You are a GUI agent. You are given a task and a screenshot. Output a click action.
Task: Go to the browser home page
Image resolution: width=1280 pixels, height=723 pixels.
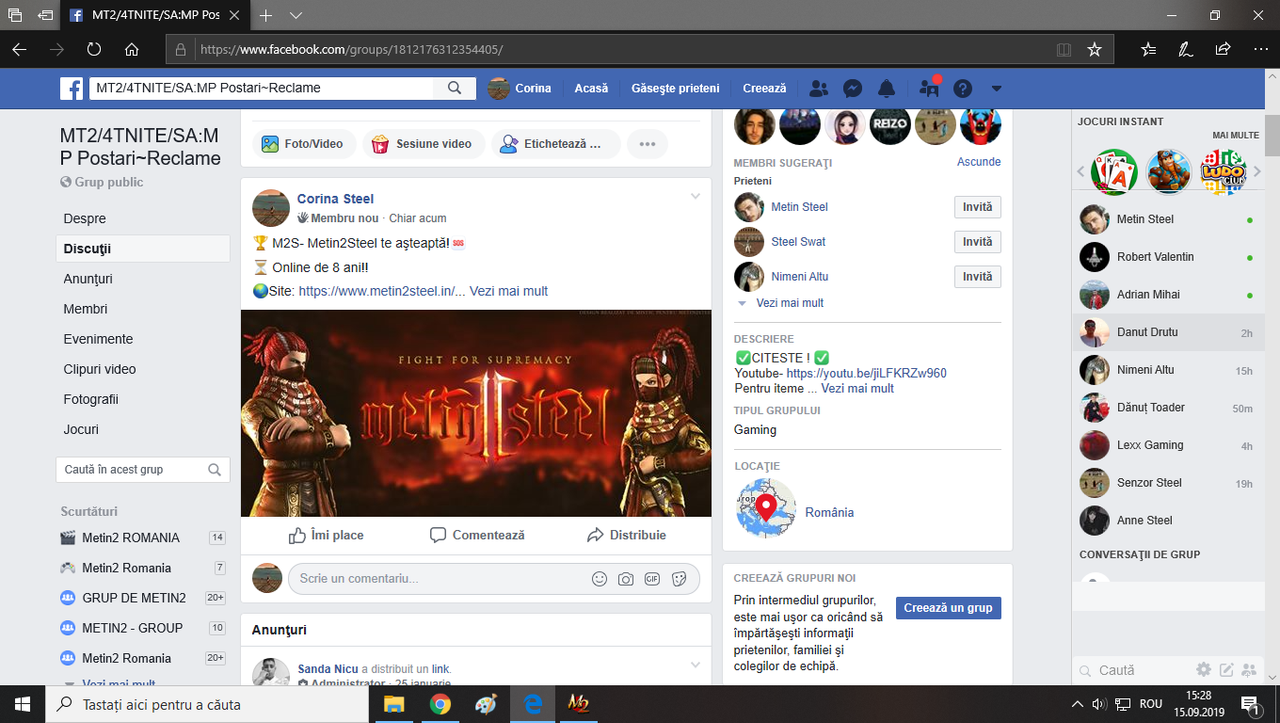pos(131,49)
